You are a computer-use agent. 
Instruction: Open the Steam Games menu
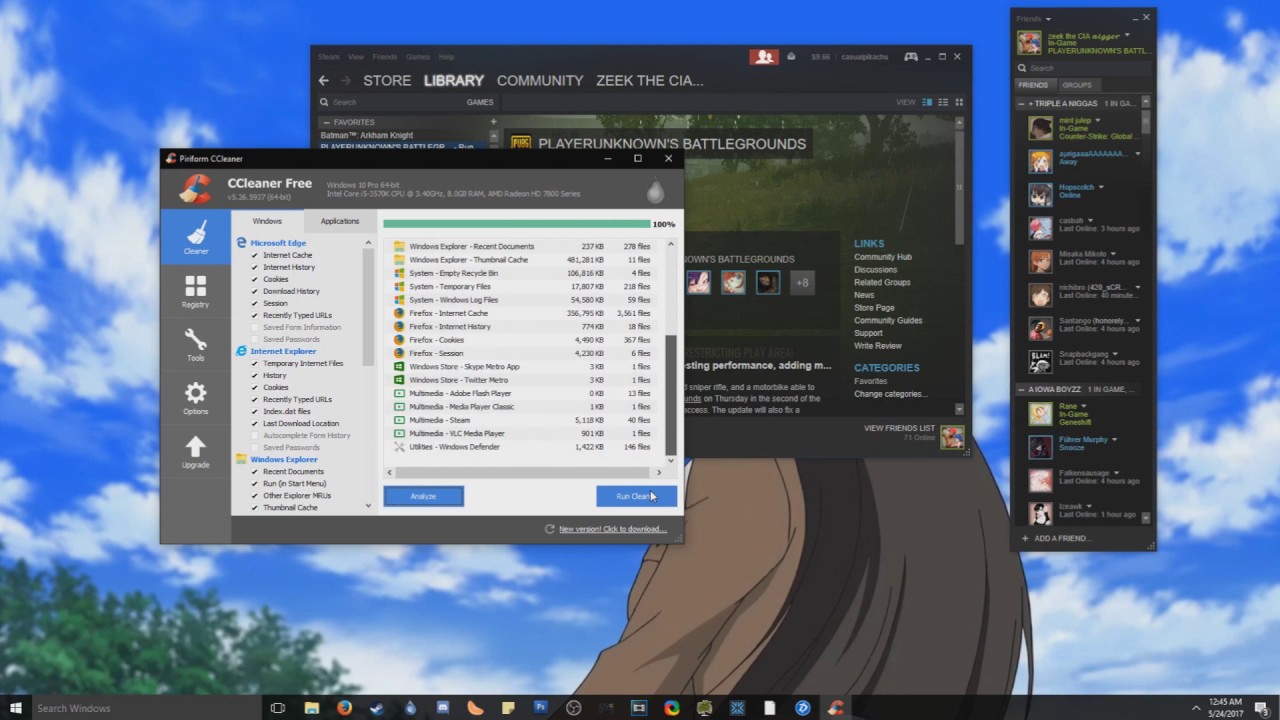coord(418,57)
